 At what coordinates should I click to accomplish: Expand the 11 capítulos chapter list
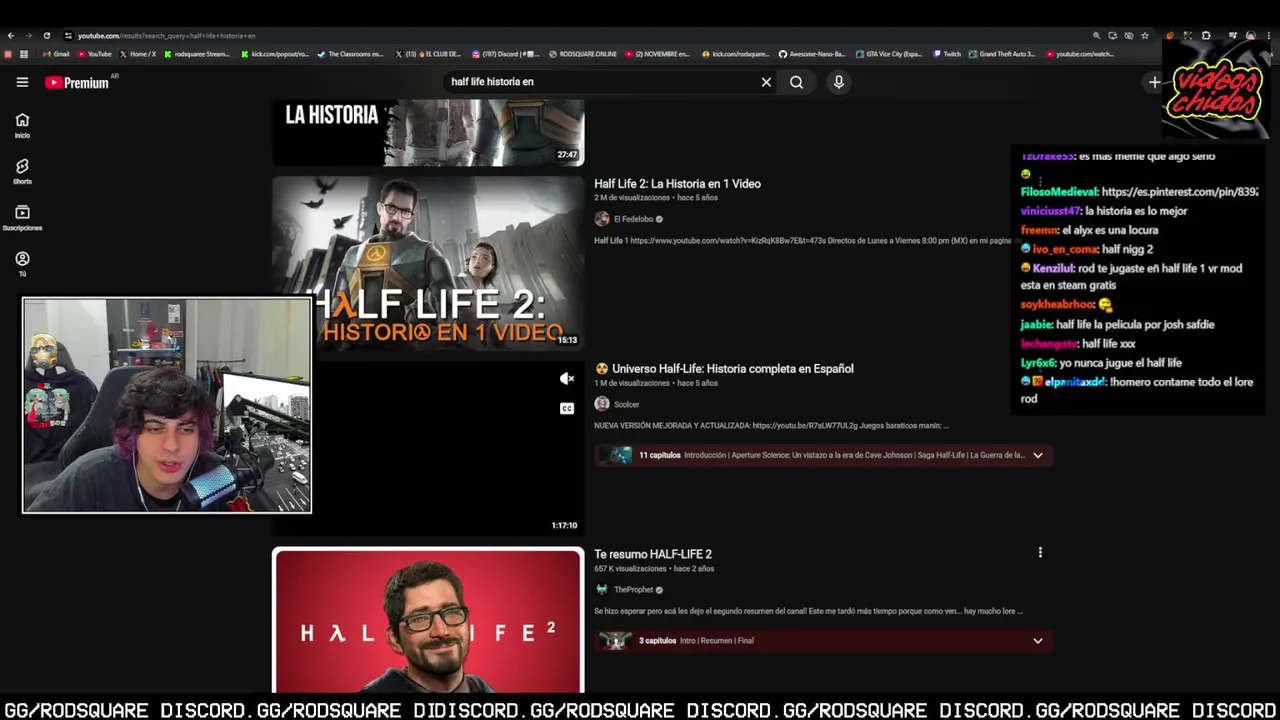1037,455
